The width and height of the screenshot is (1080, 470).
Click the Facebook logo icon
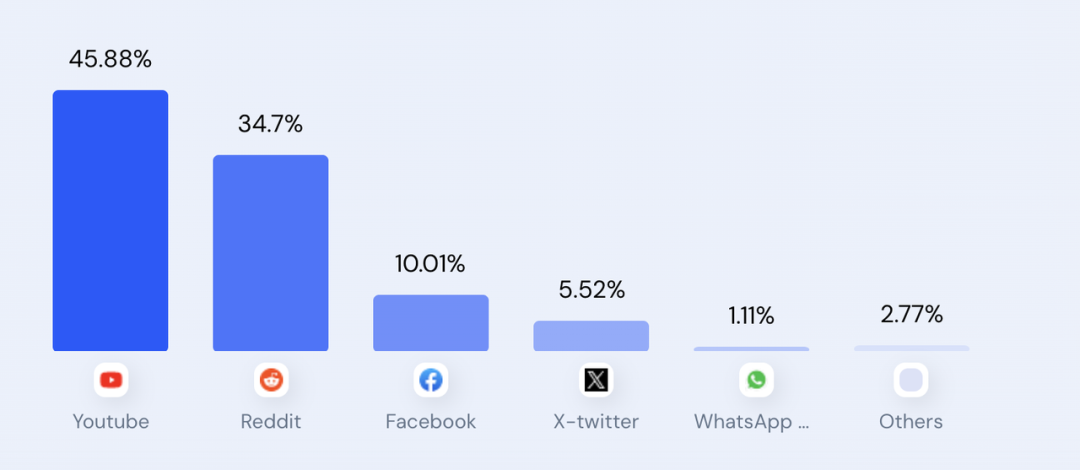tap(431, 380)
